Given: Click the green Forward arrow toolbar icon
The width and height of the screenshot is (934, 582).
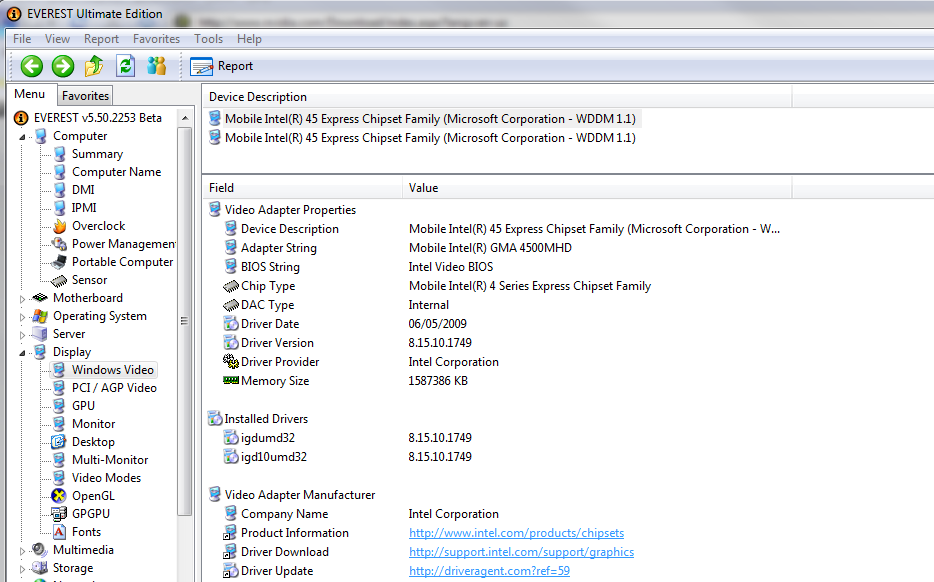Looking at the screenshot, I should [63, 66].
